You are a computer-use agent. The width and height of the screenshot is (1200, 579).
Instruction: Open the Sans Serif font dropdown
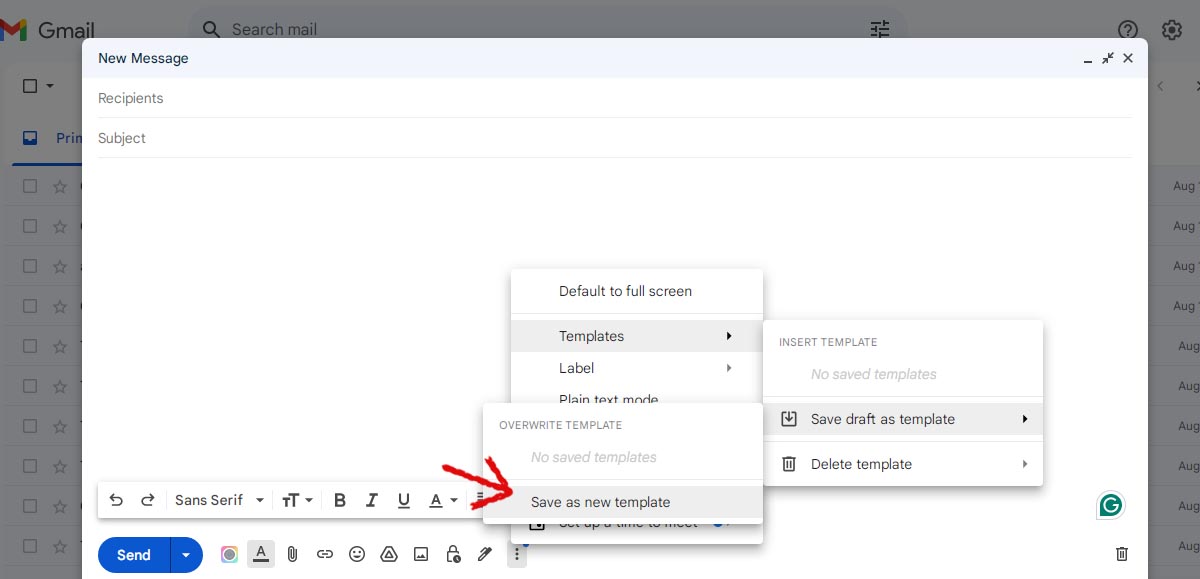219,500
